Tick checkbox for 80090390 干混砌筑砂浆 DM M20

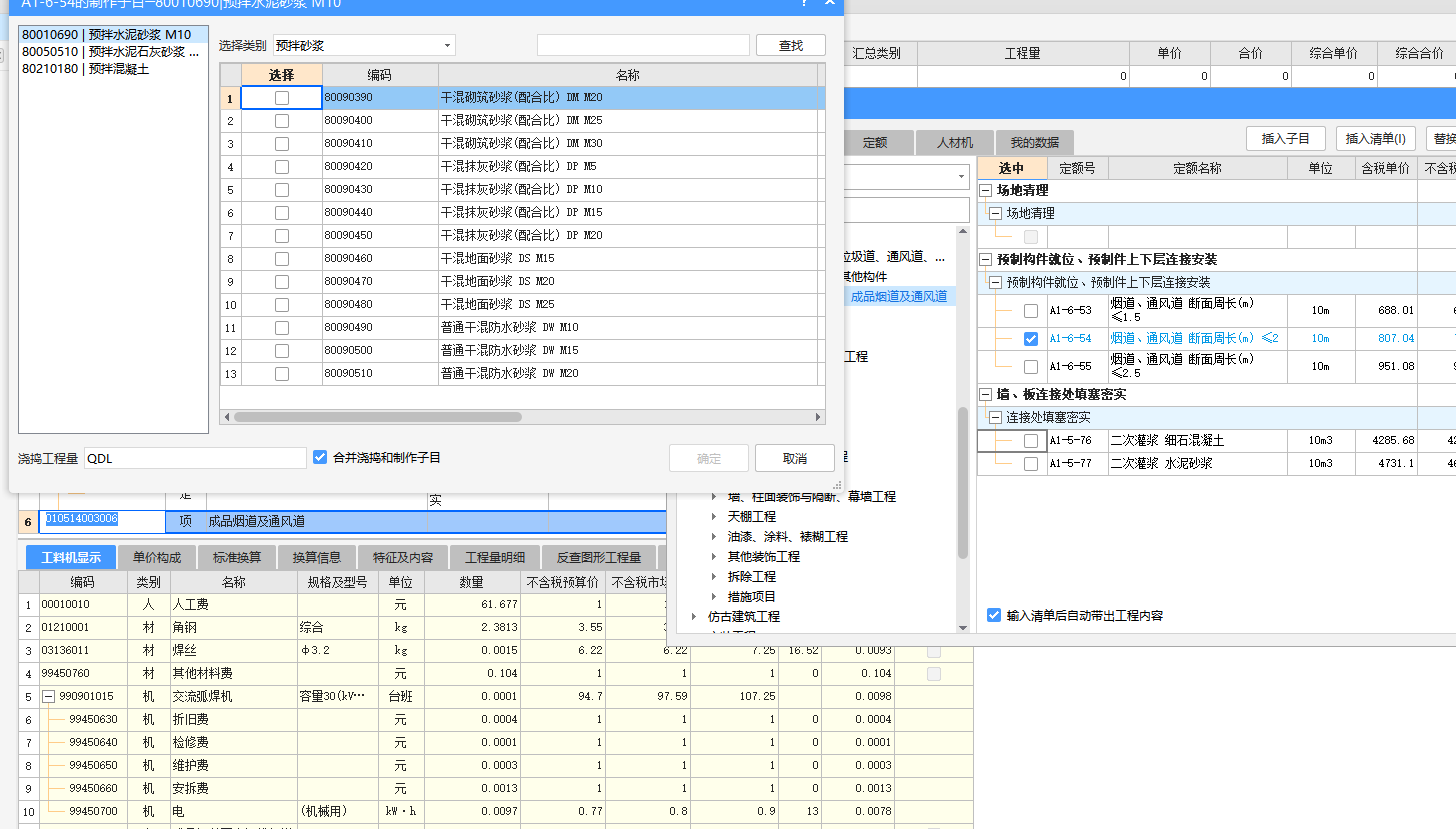[x=282, y=98]
